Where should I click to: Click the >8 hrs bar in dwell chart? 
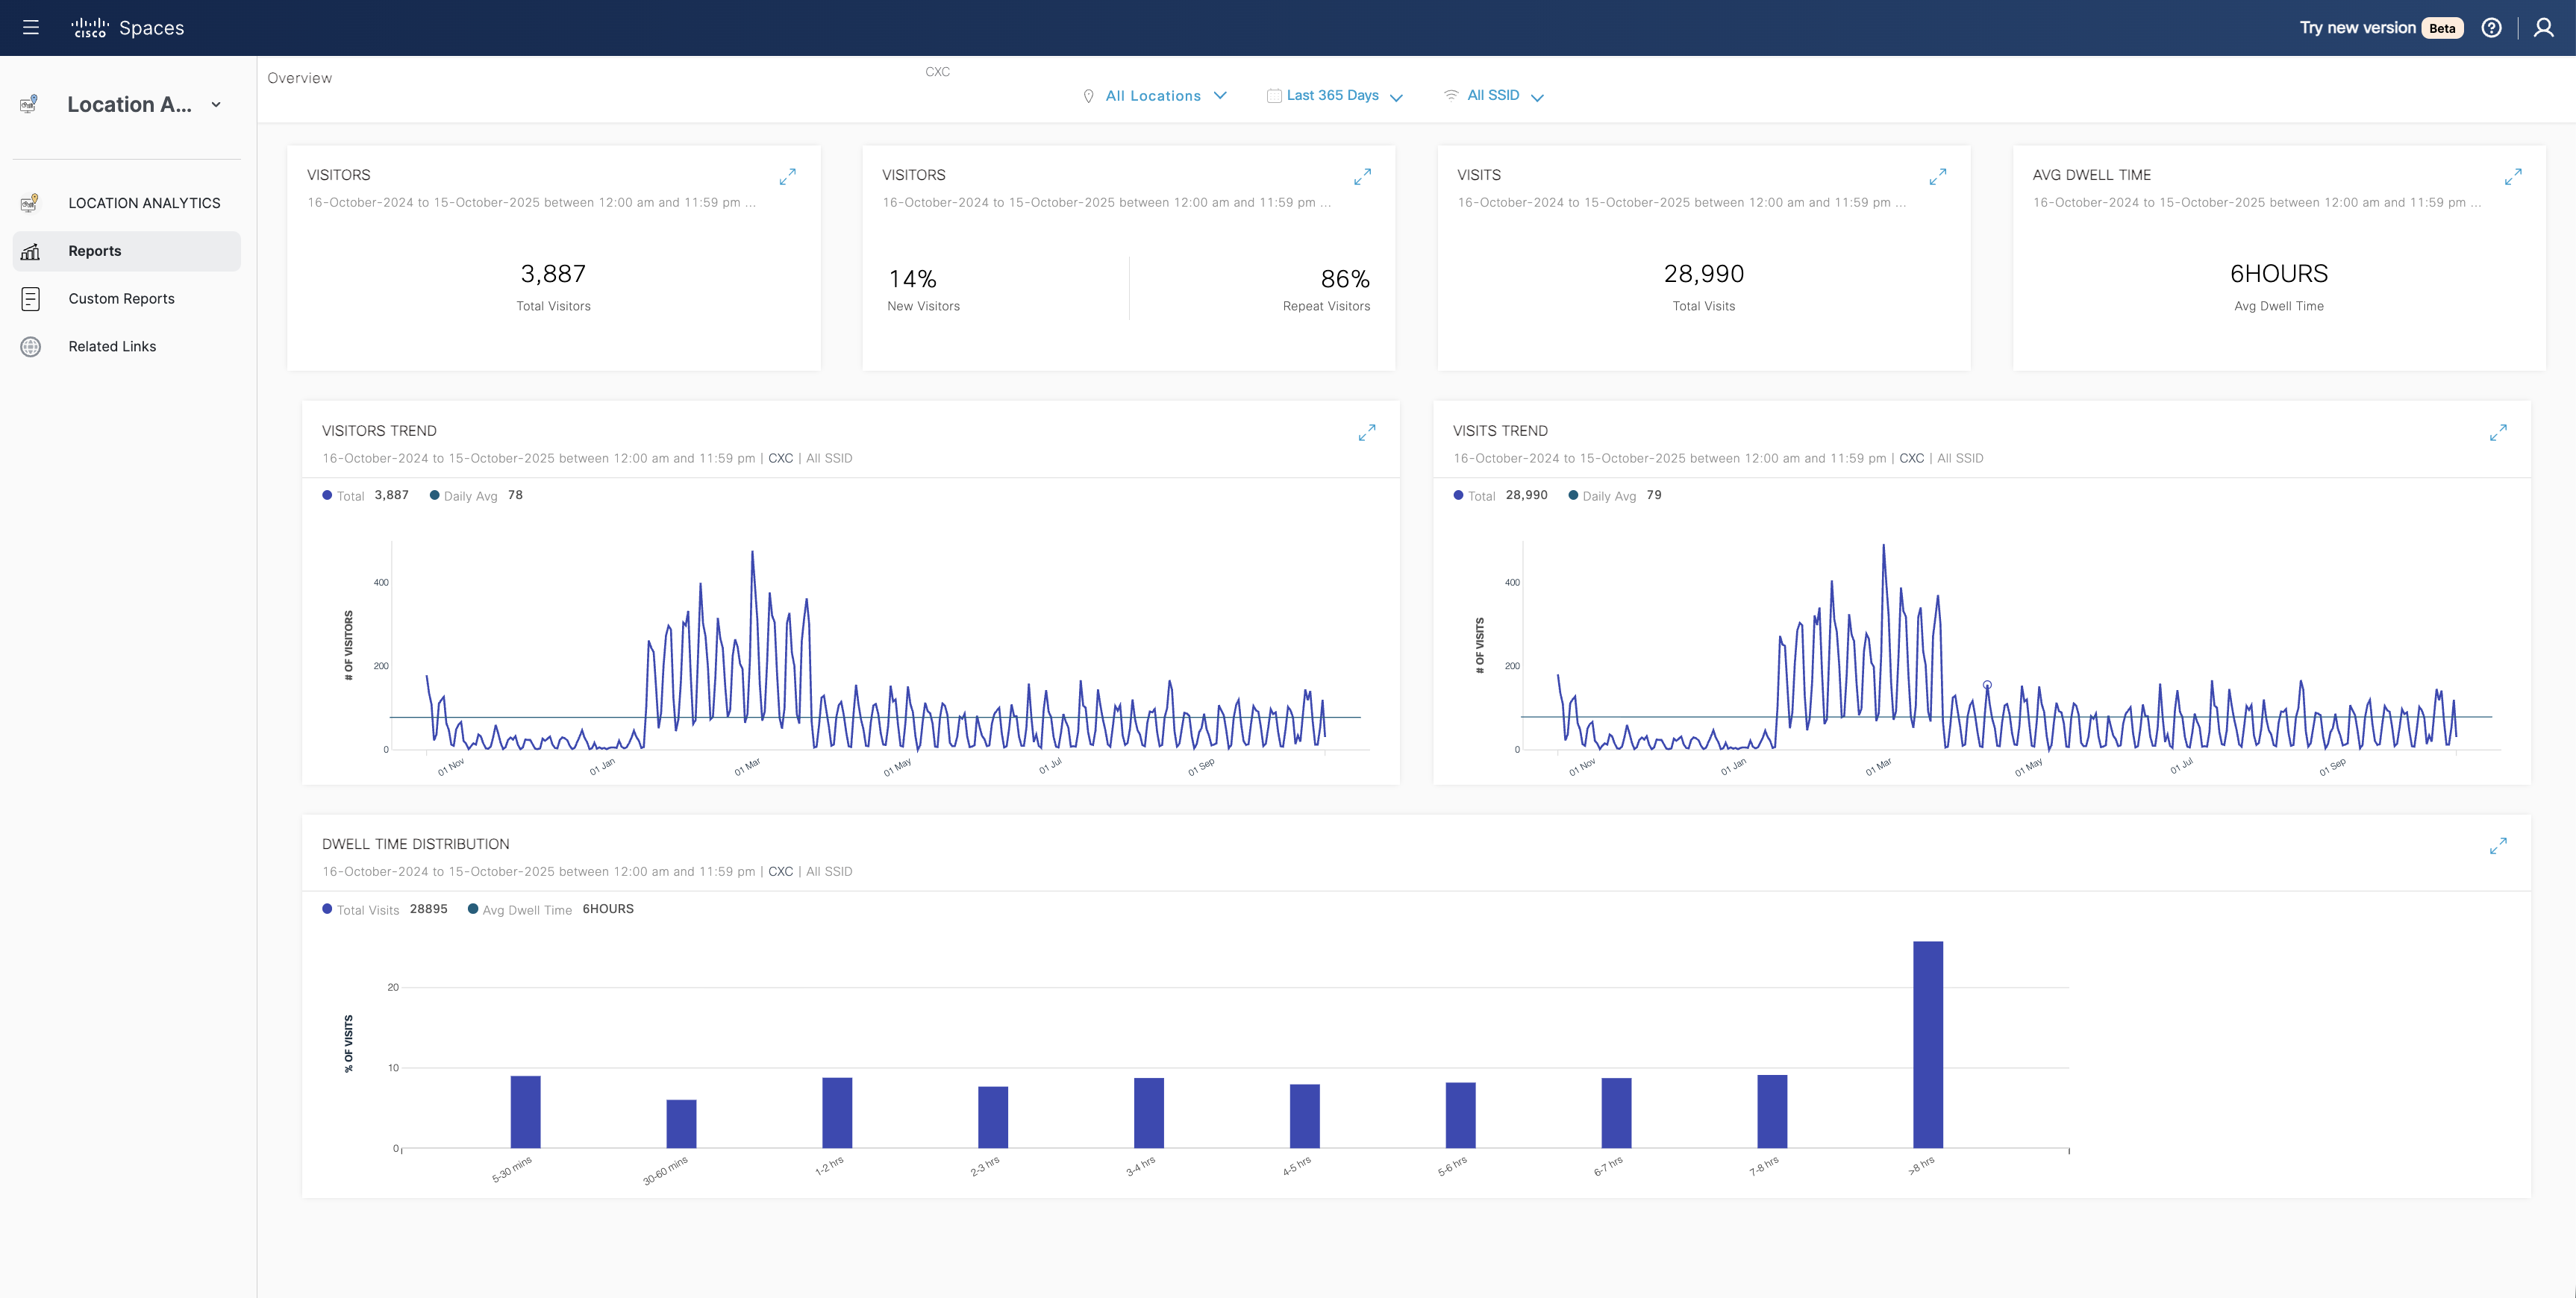click(x=1927, y=1044)
